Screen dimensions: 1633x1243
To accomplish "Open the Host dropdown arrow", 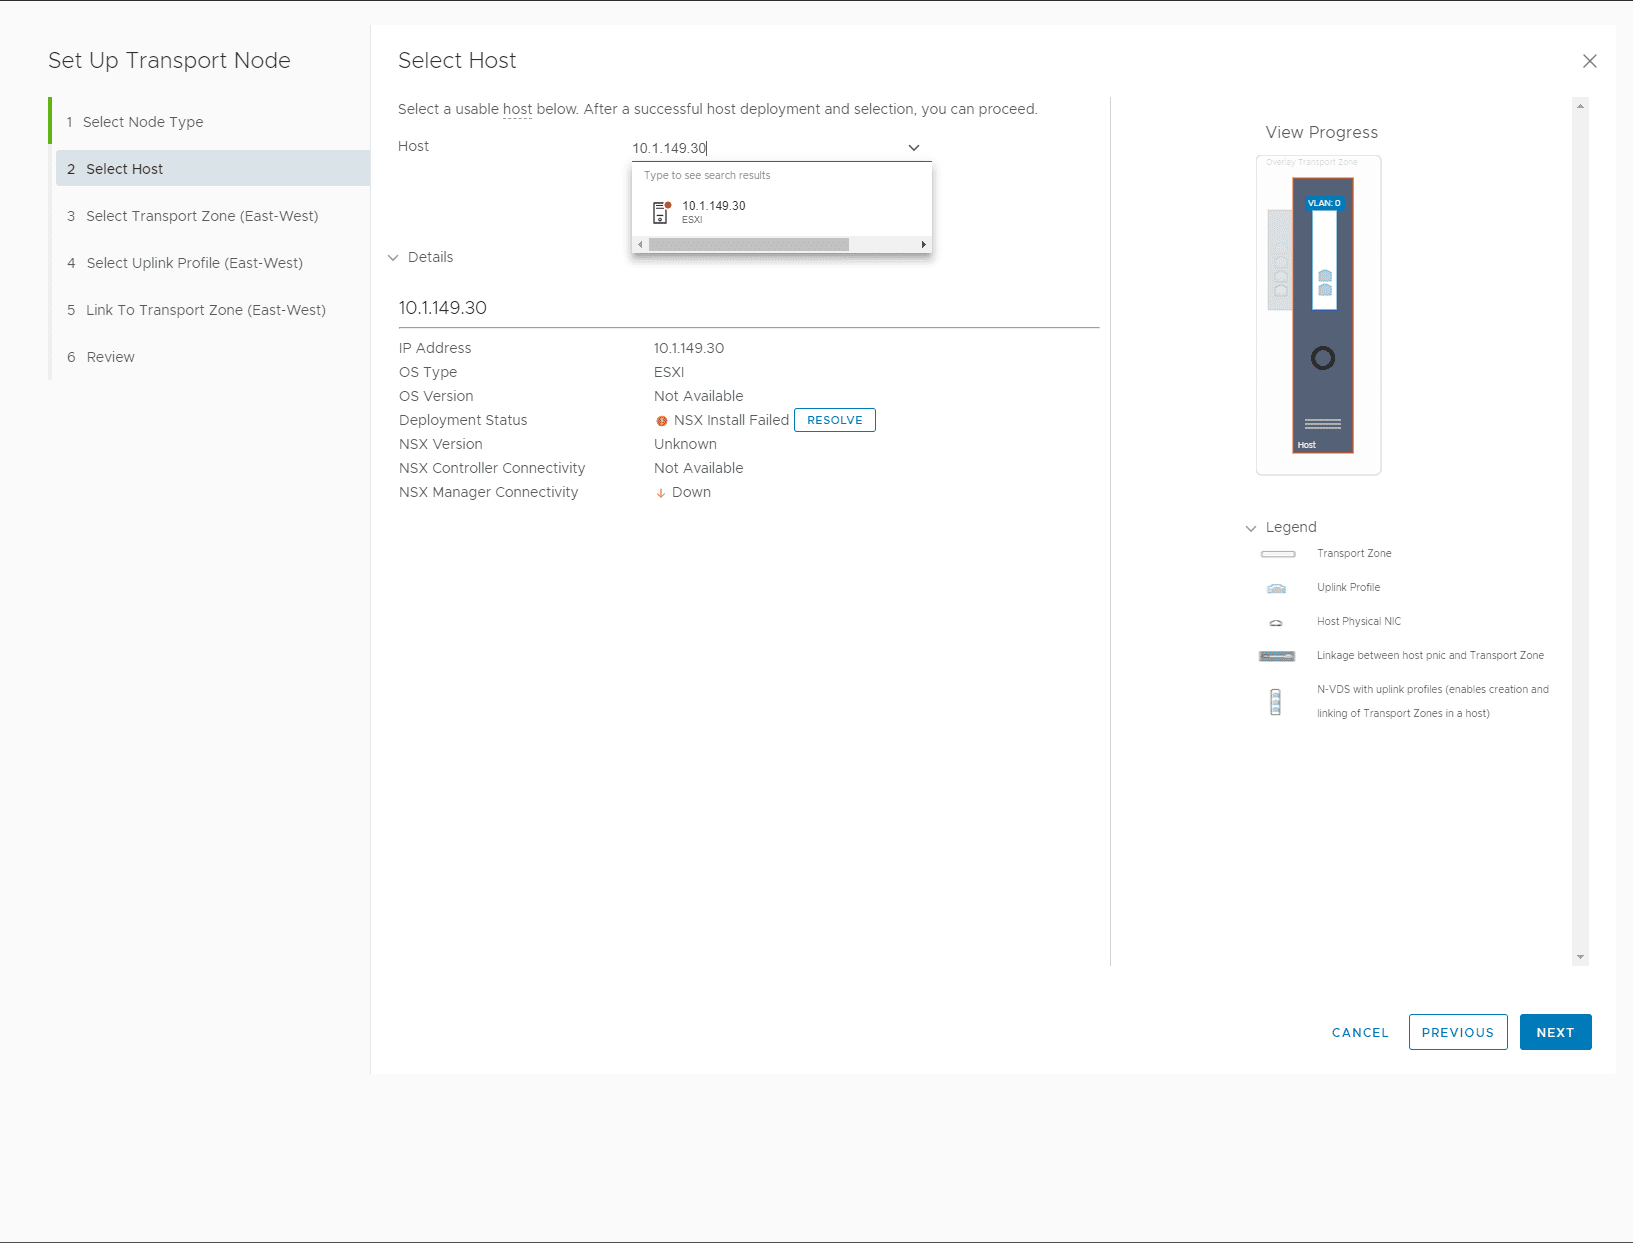I will (913, 148).
